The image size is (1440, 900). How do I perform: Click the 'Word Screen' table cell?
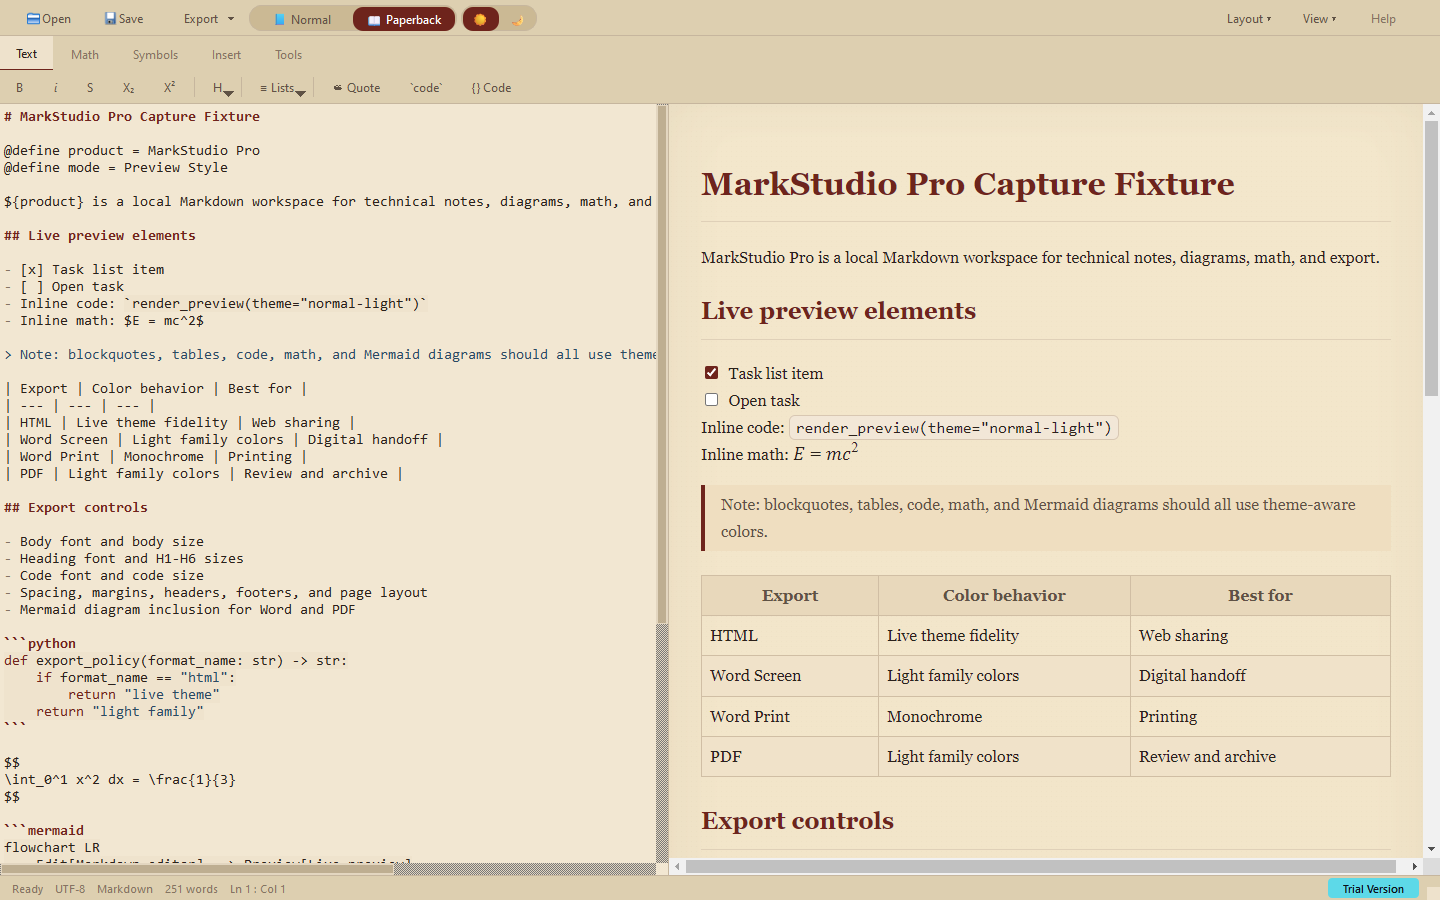click(x=790, y=676)
